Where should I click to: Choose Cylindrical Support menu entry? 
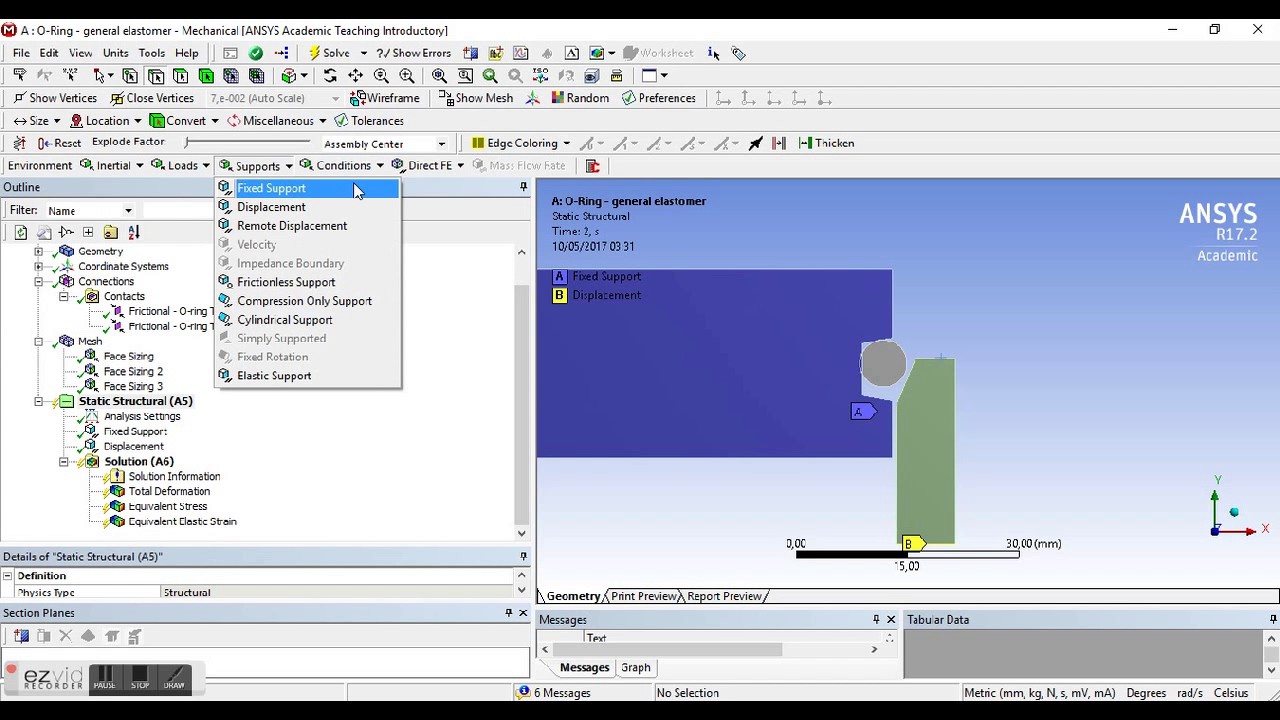308,320
